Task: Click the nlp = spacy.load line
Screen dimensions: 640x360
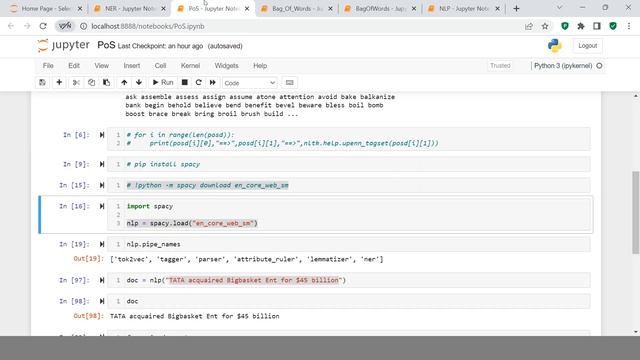Action: pyautogui.click(x=192, y=223)
